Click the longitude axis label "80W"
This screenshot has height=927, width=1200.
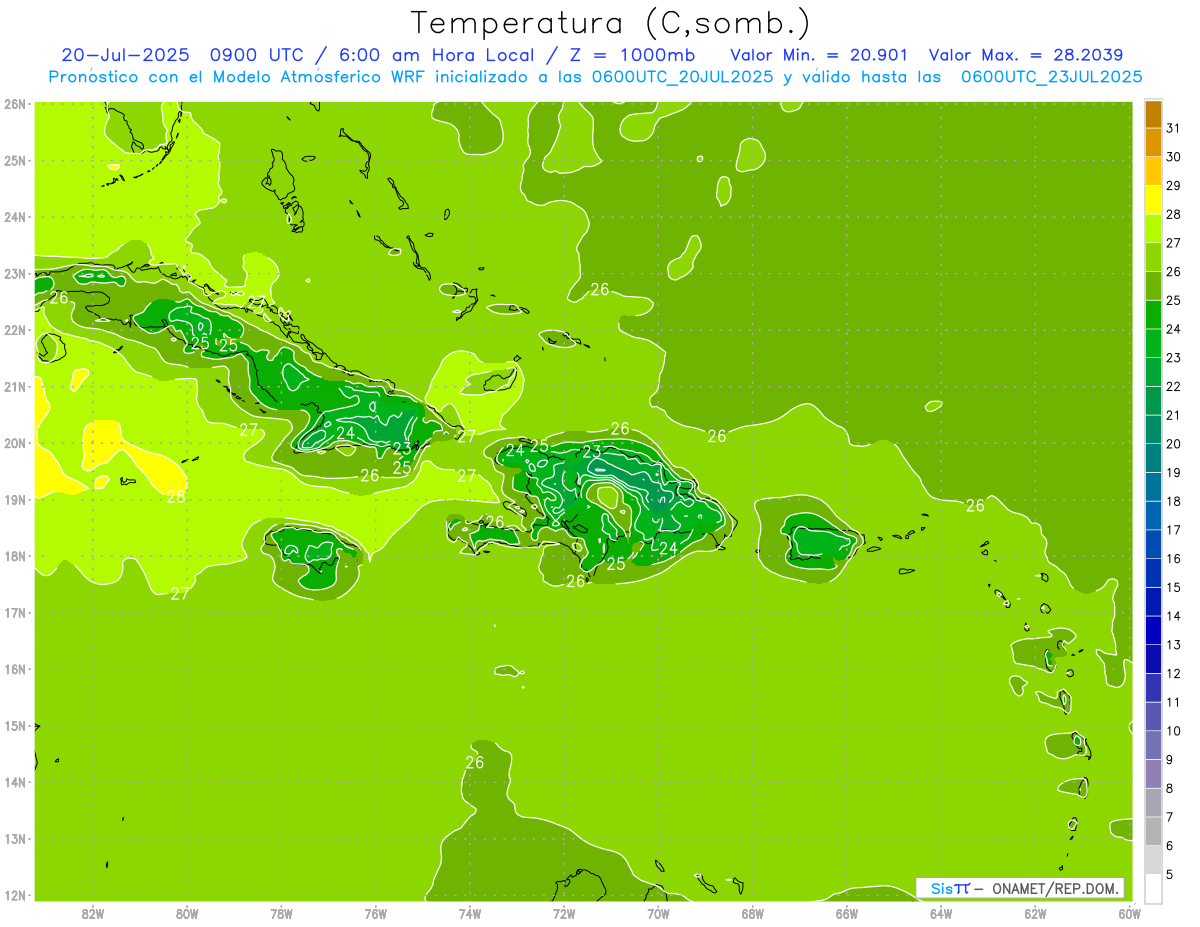coord(187,914)
